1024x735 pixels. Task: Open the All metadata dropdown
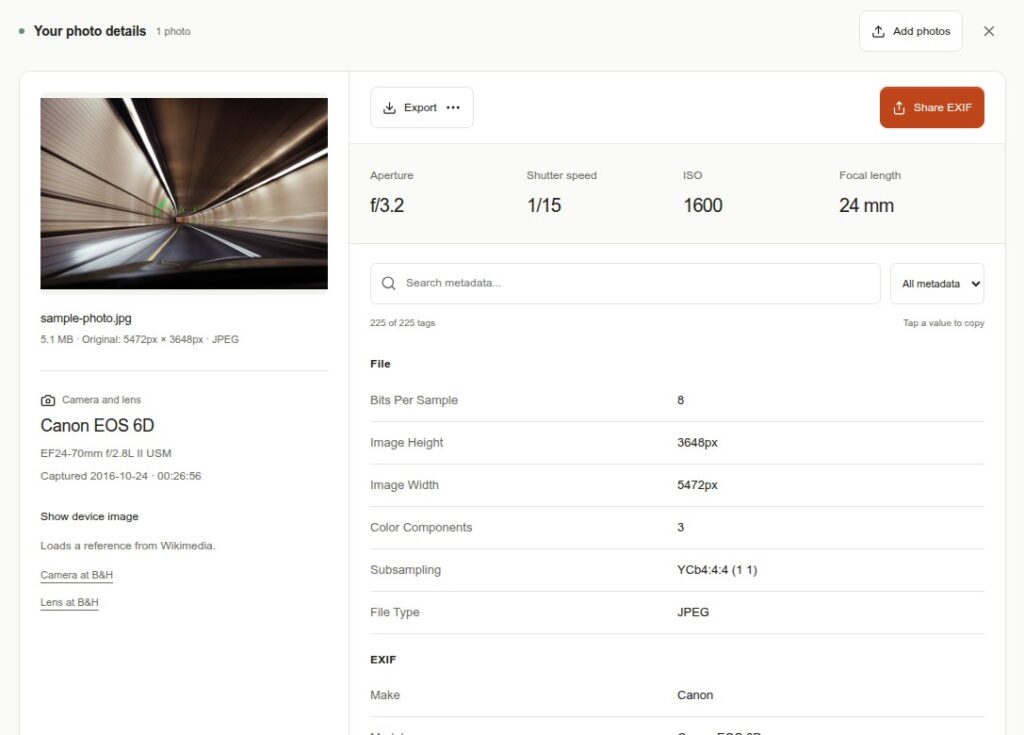point(936,284)
